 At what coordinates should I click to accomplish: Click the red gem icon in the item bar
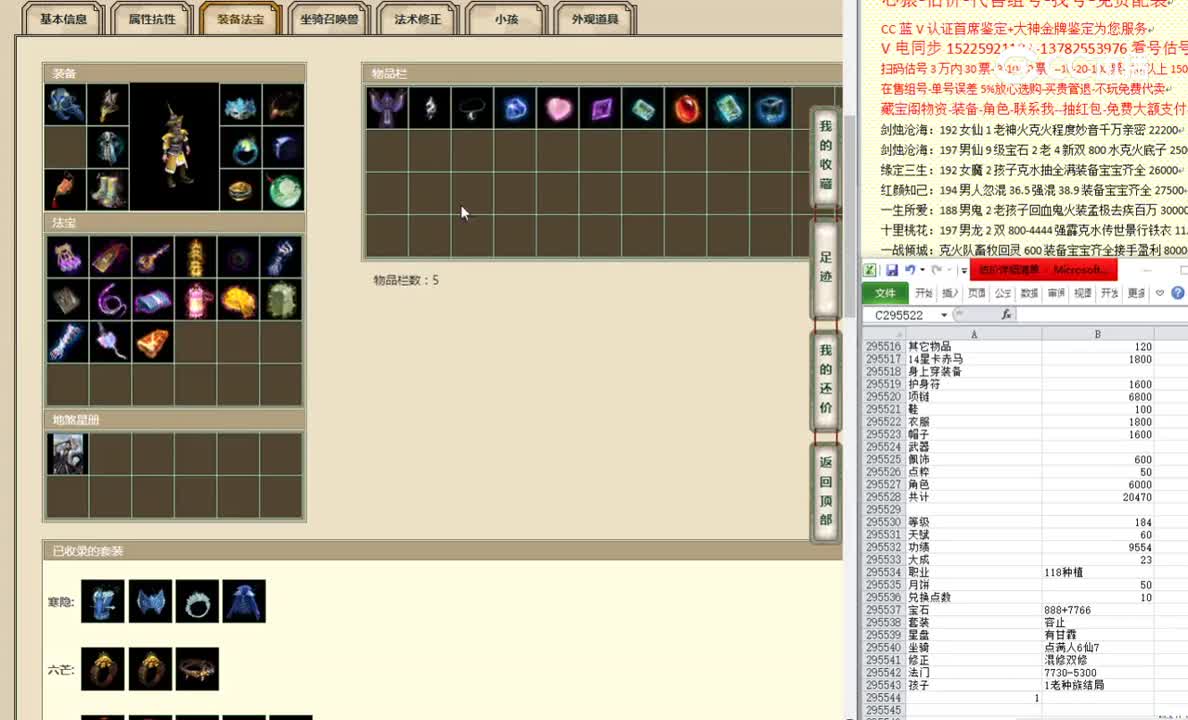pos(687,107)
